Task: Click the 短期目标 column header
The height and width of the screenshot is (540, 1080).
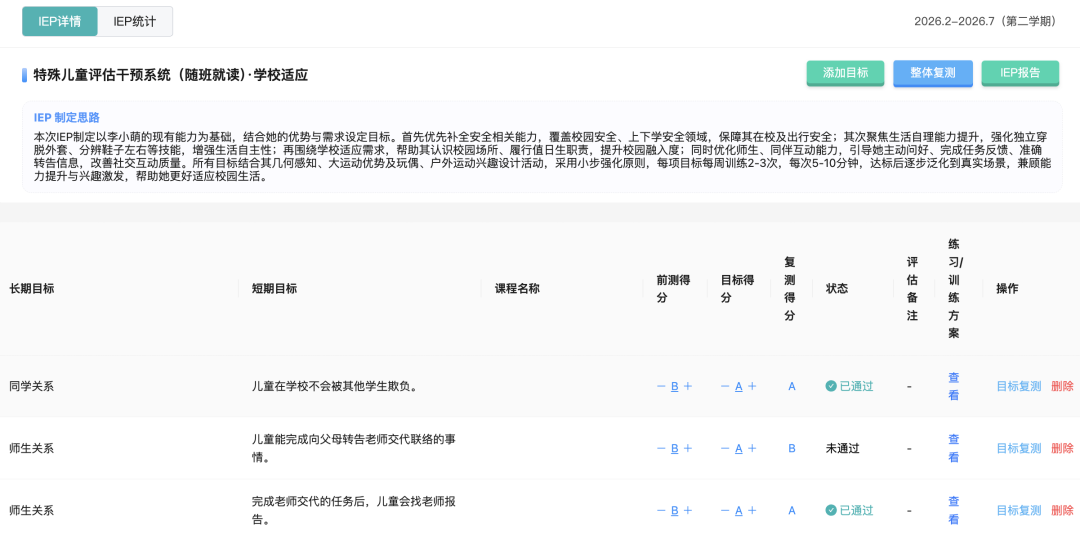Action: coord(275,289)
